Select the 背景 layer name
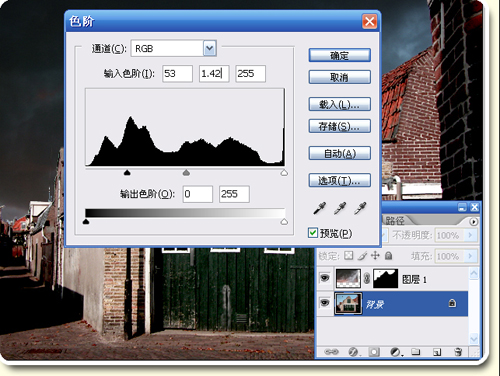This screenshot has height=376, width=500. tap(375, 304)
